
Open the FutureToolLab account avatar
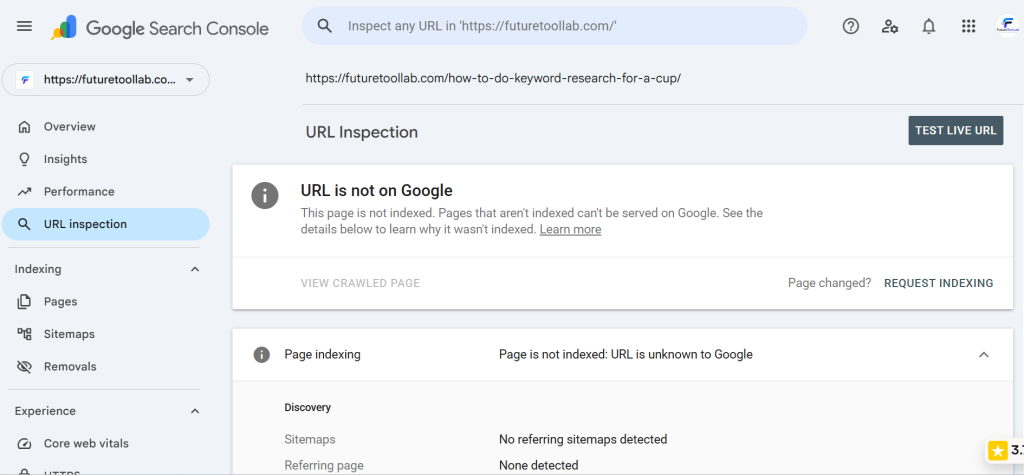(x=1008, y=26)
